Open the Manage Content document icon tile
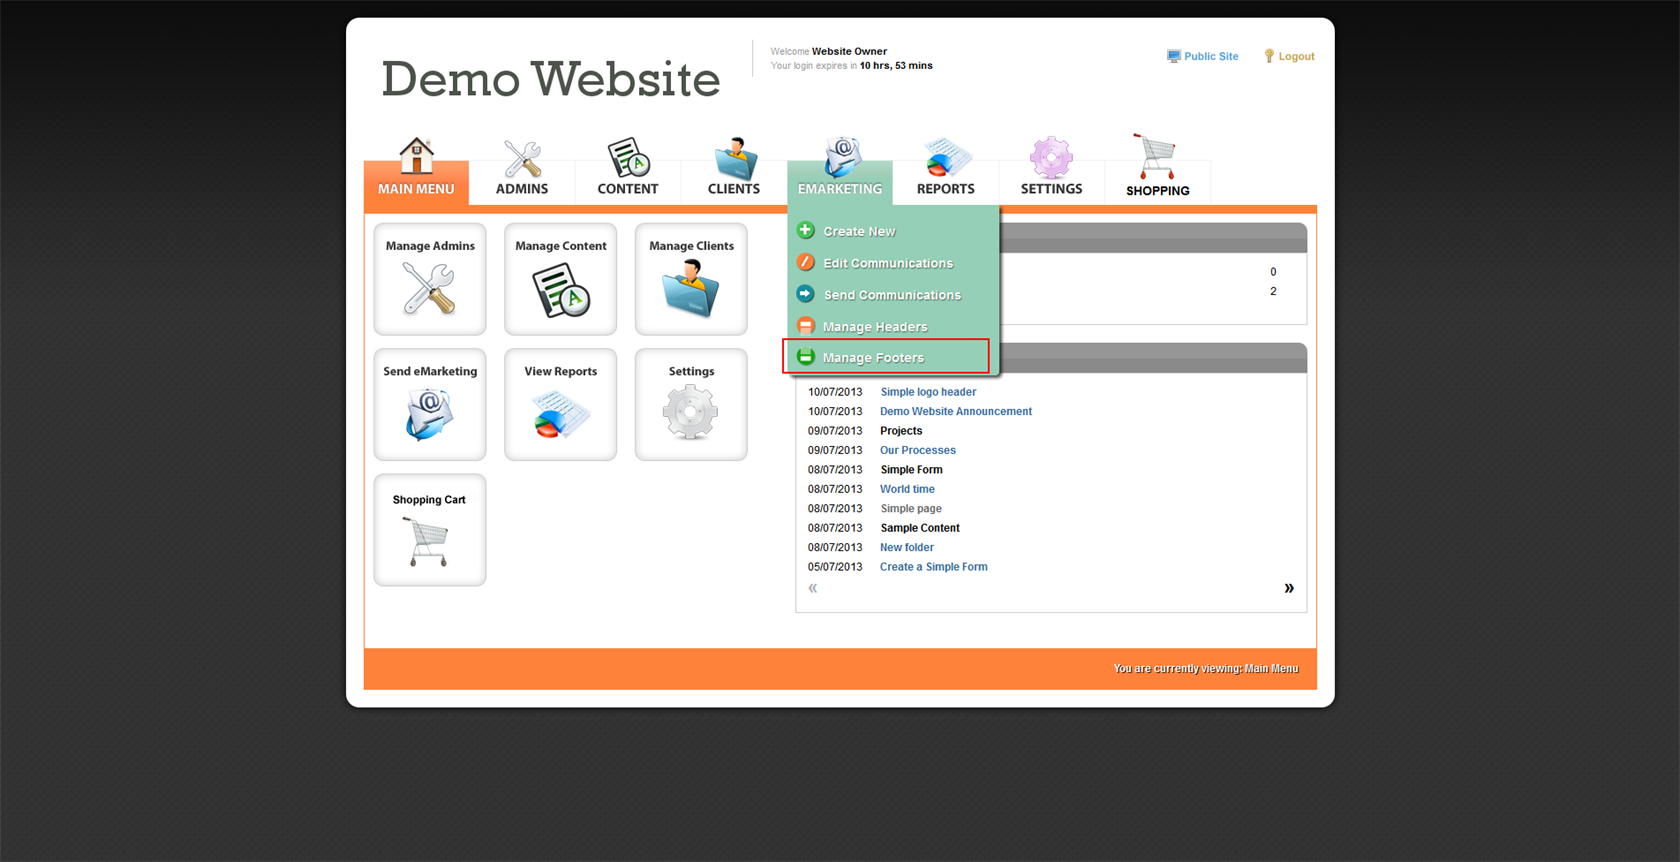This screenshot has height=862, width=1680. 560,280
